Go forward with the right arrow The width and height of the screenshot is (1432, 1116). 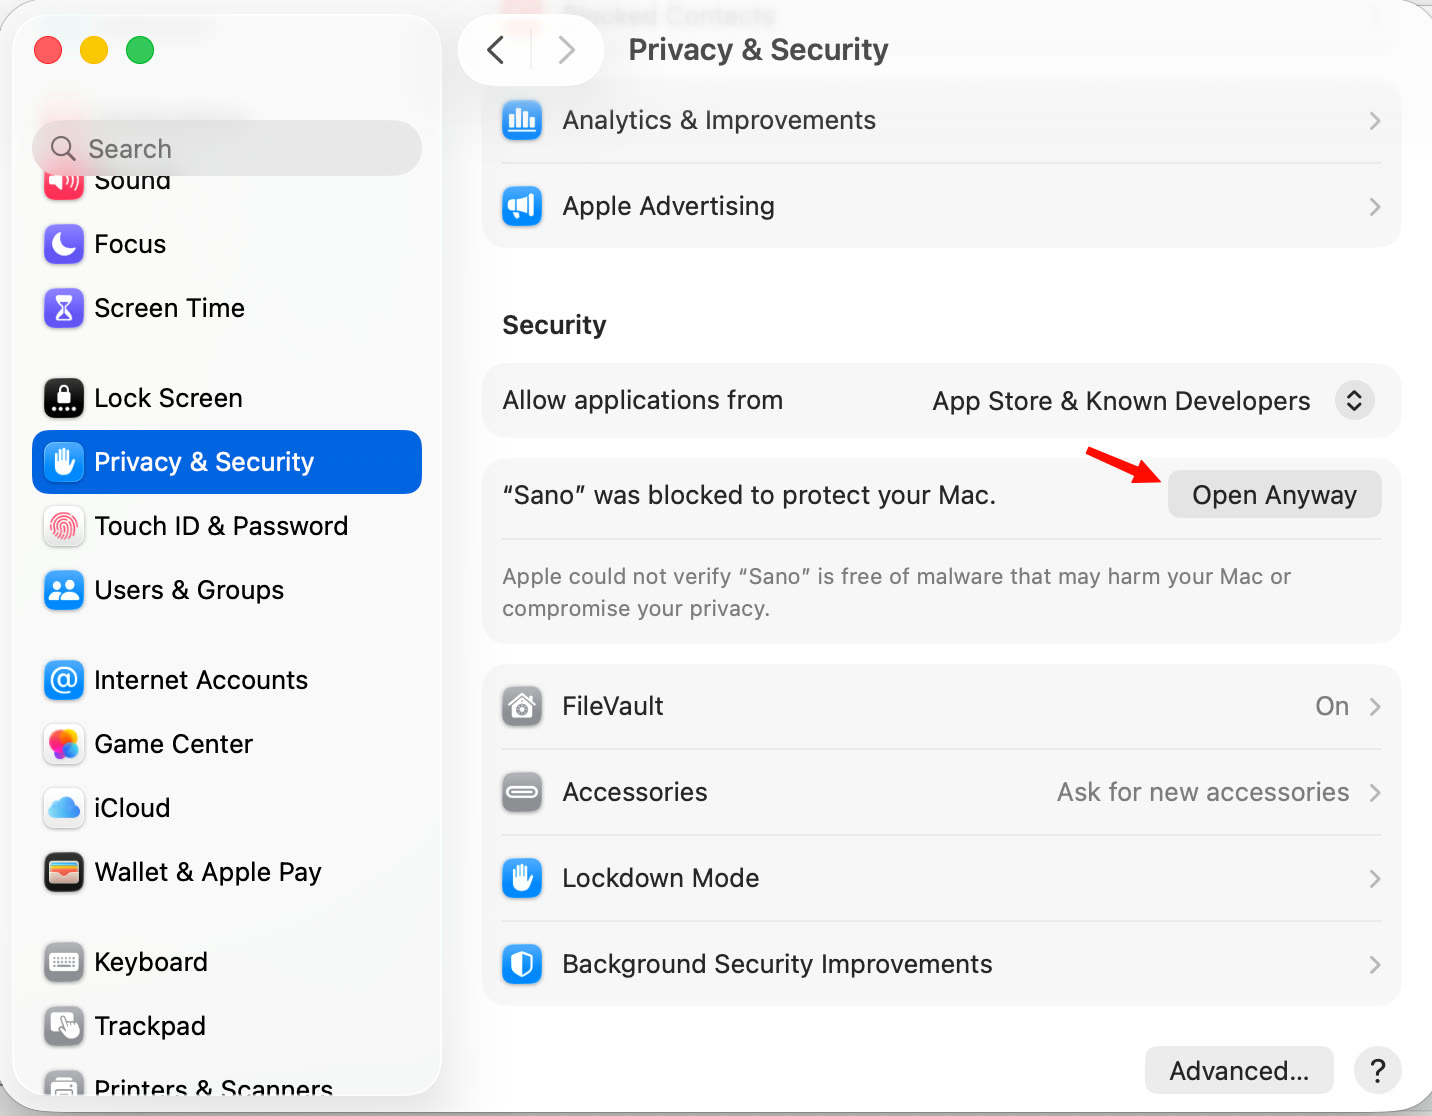[x=567, y=50]
